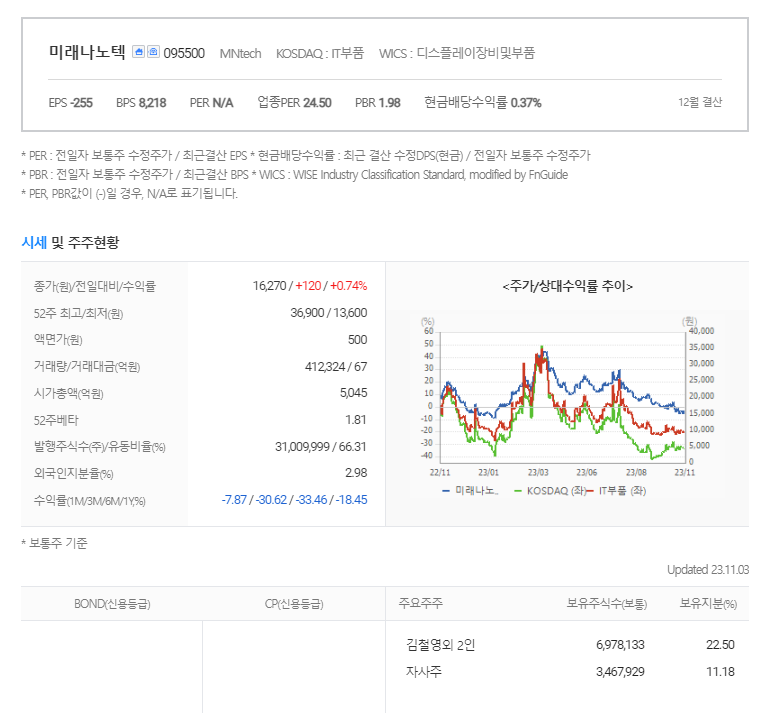The height and width of the screenshot is (713, 761).
Task: Click the 외국인지분율(%) row label
Action: 73,473
